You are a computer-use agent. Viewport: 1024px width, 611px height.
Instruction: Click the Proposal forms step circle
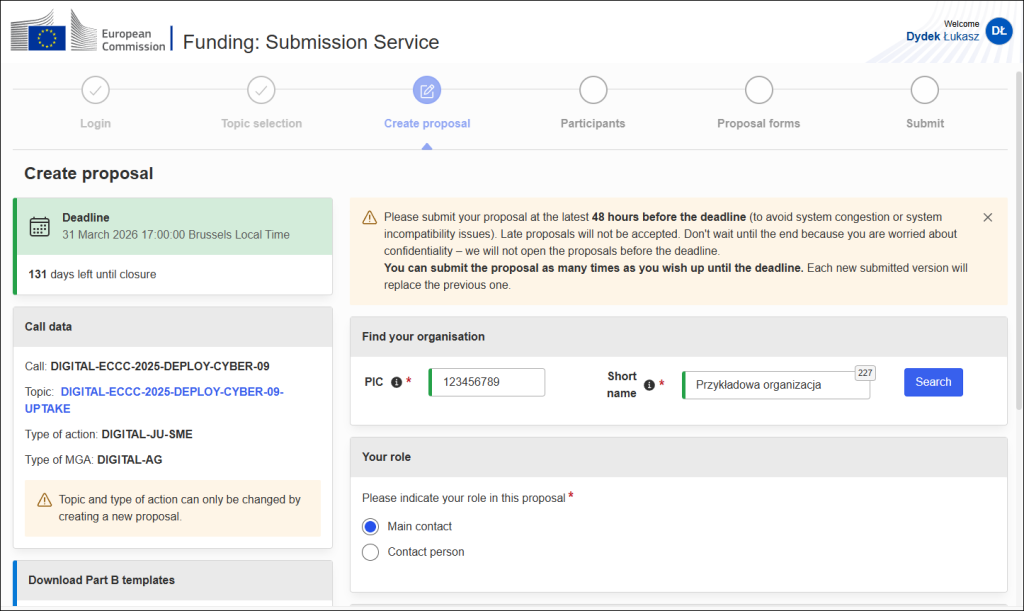pos(759,91)
